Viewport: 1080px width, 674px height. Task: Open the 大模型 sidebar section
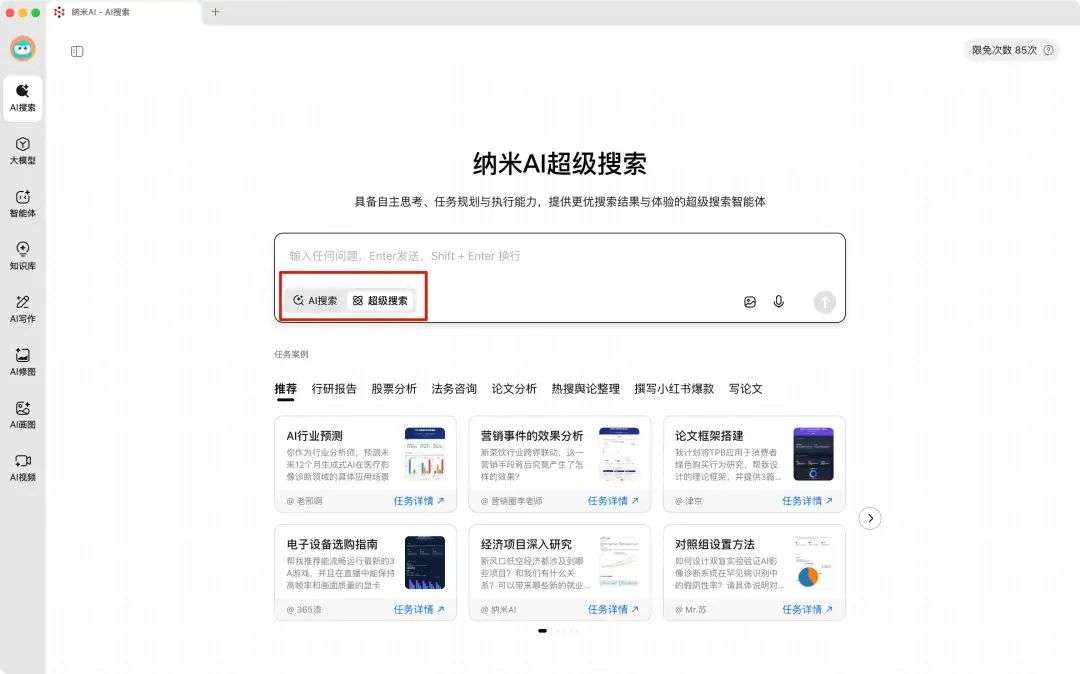click(23, 151)
